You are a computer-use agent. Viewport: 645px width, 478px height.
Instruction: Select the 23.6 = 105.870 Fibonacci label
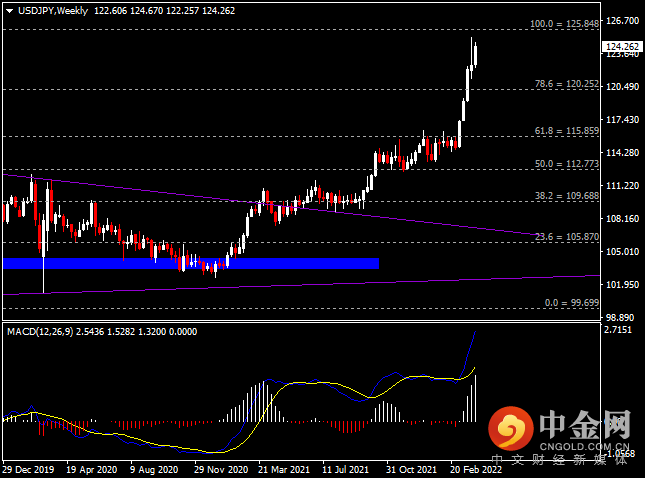[566, 237]
